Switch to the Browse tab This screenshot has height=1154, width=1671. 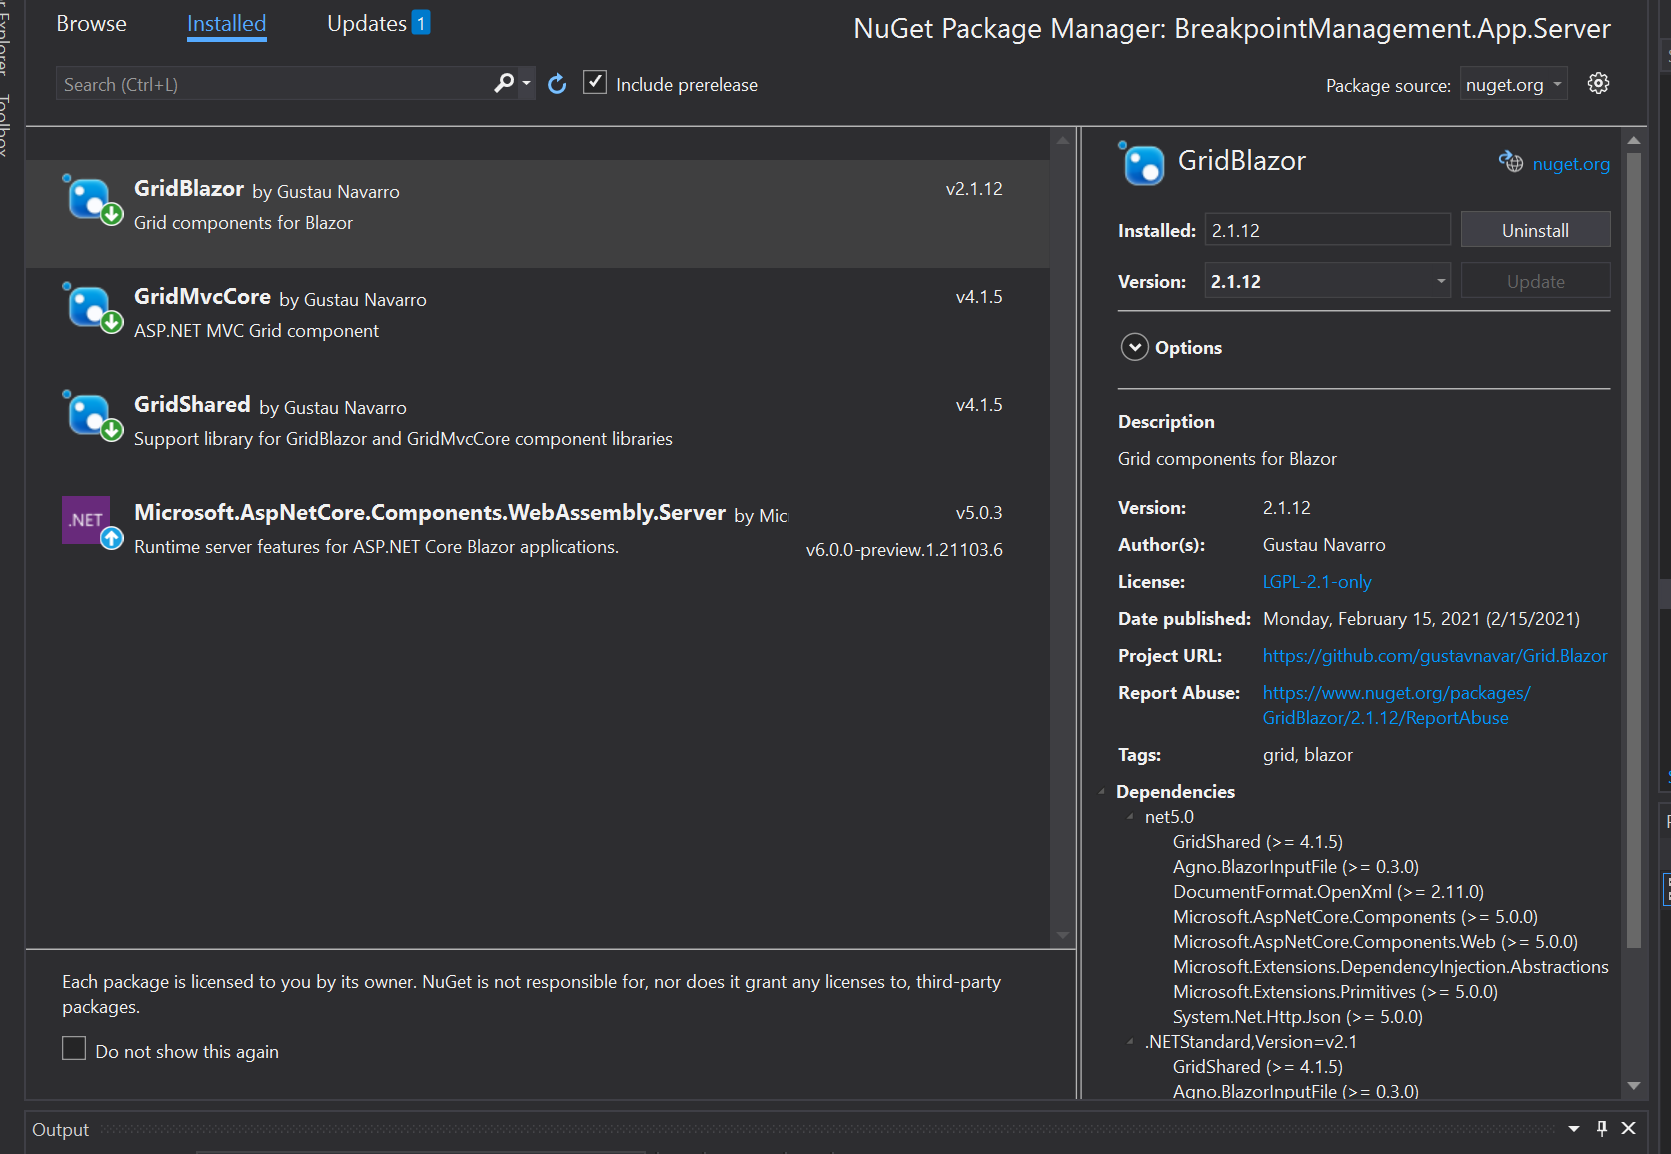91,23
